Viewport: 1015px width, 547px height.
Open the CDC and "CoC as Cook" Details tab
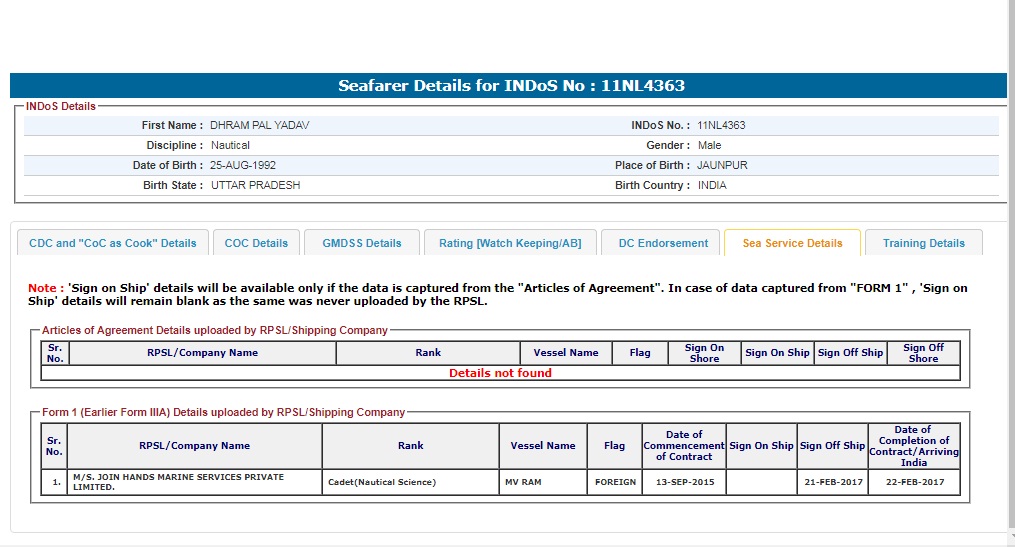pos(113,243)
